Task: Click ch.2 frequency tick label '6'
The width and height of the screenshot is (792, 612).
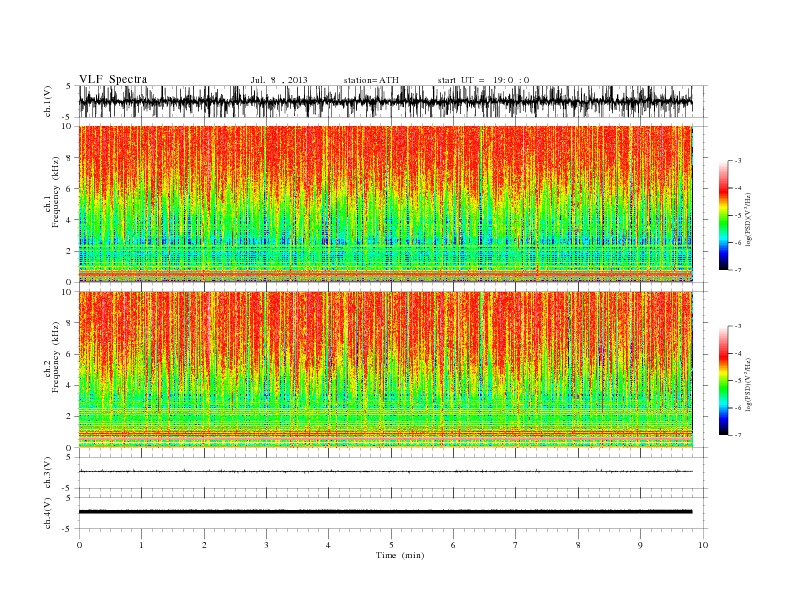Action: point(69,354)
